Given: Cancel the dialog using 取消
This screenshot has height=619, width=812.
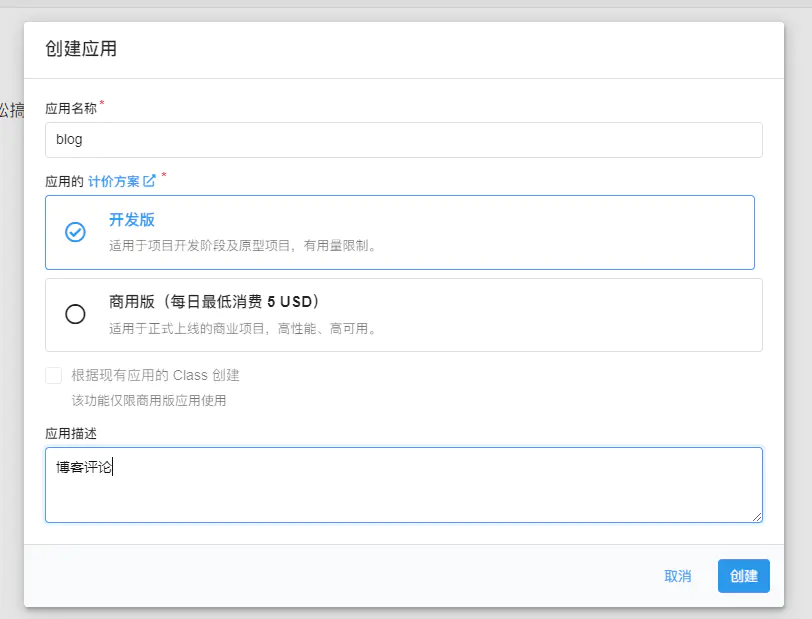Looking at the screenshot, I should 677,576.
